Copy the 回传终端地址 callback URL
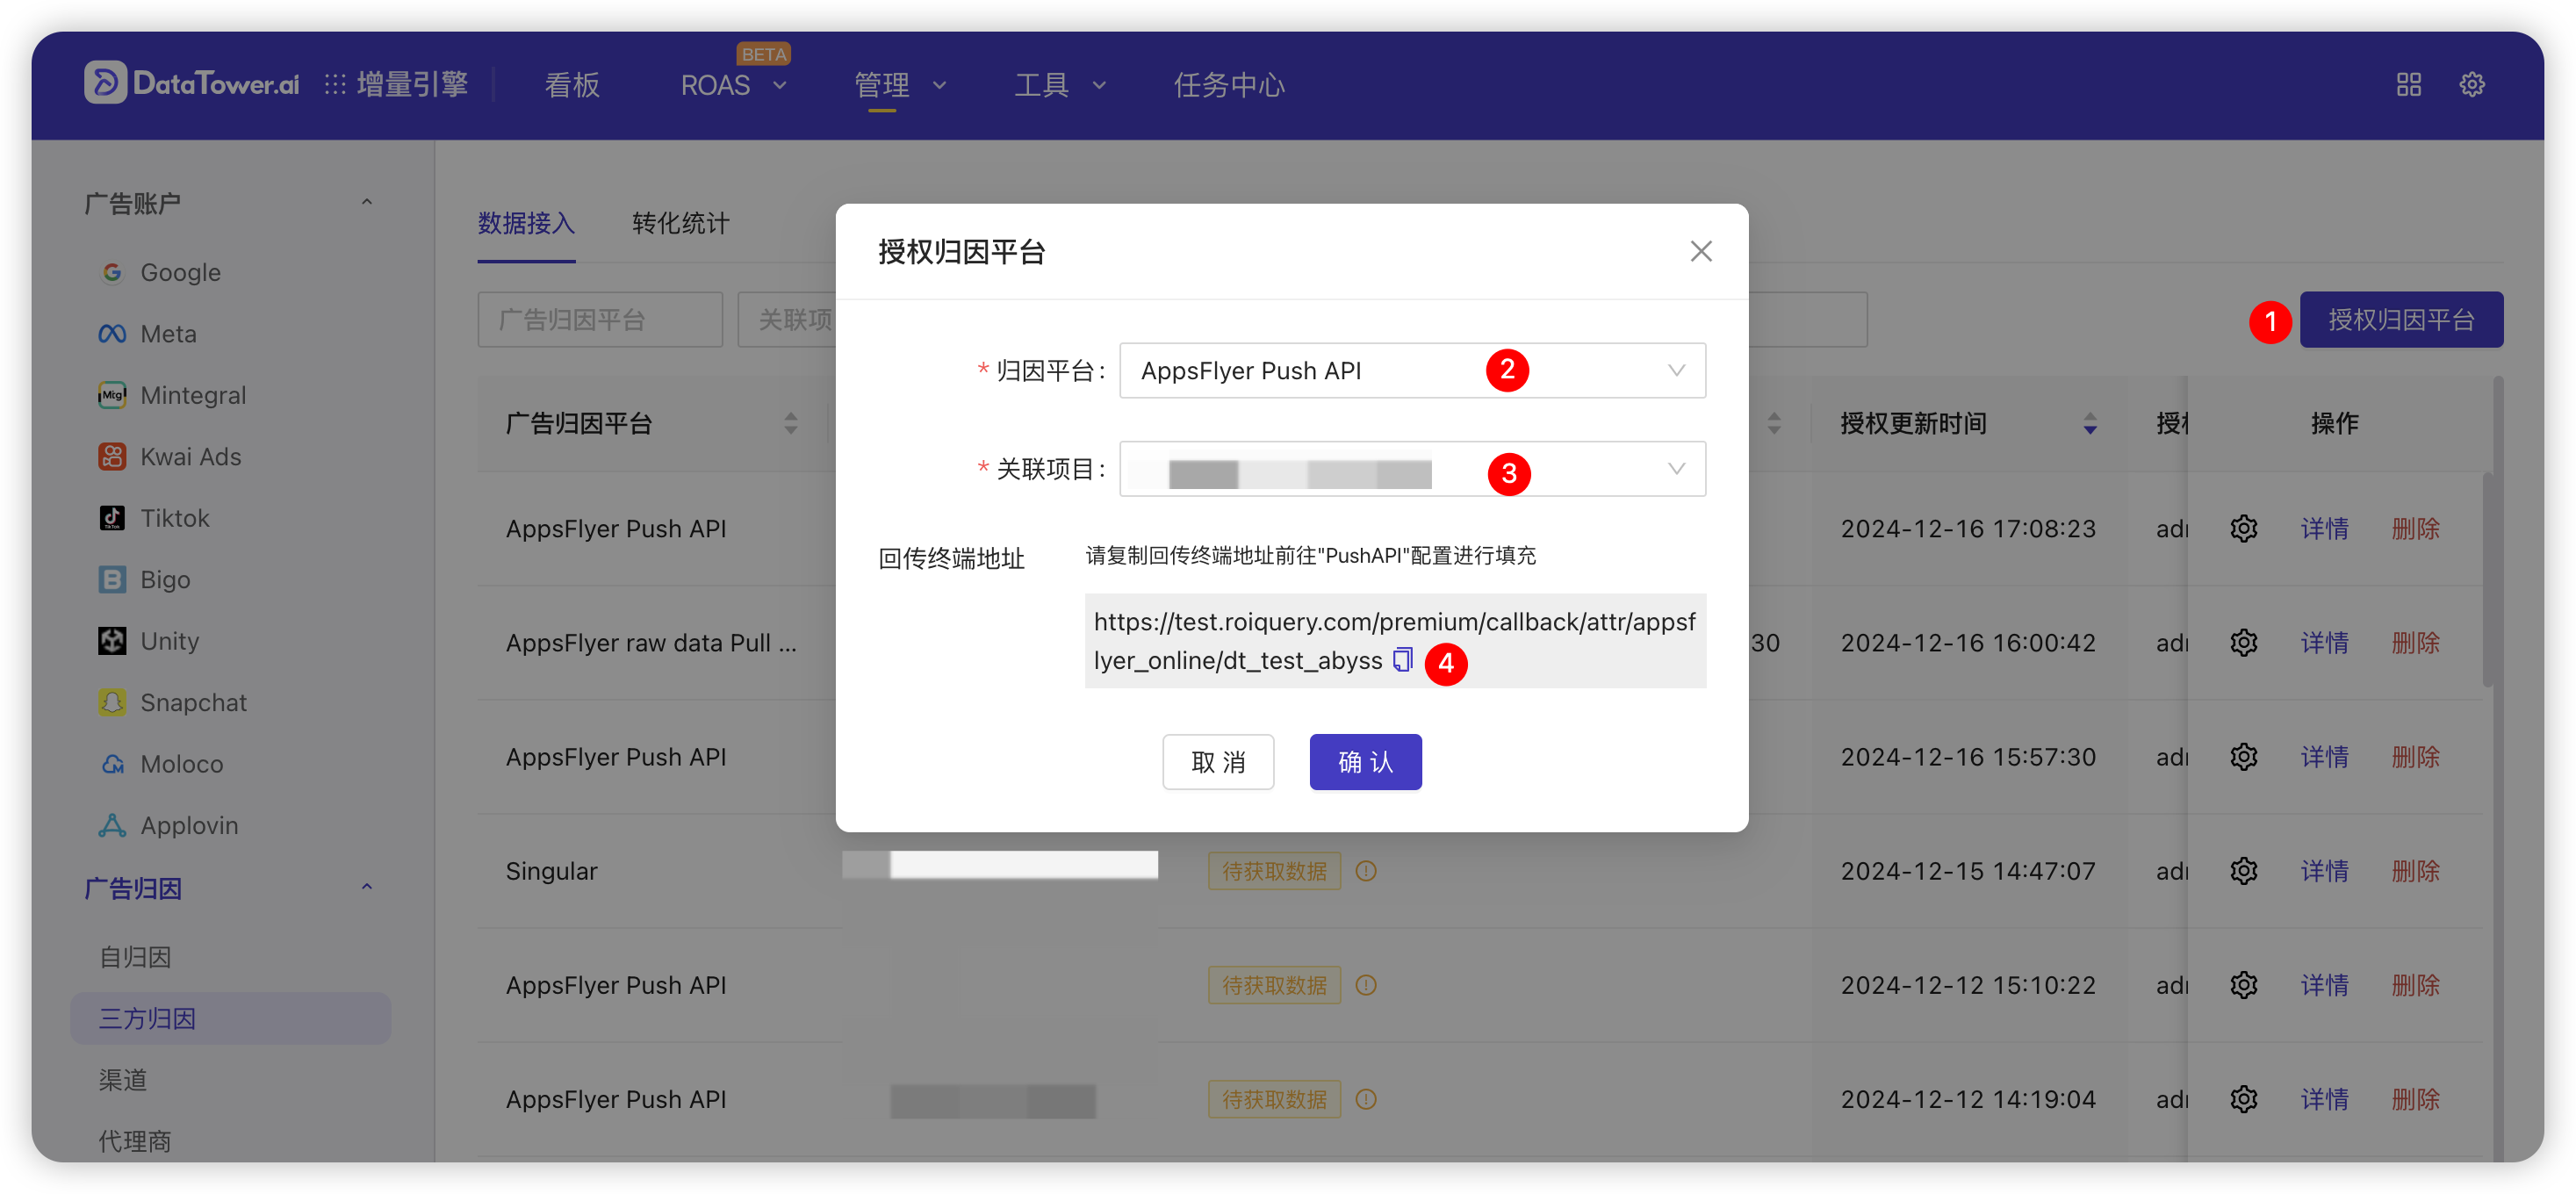The image size is (2576, 1194). click(x=1402, y=660)
